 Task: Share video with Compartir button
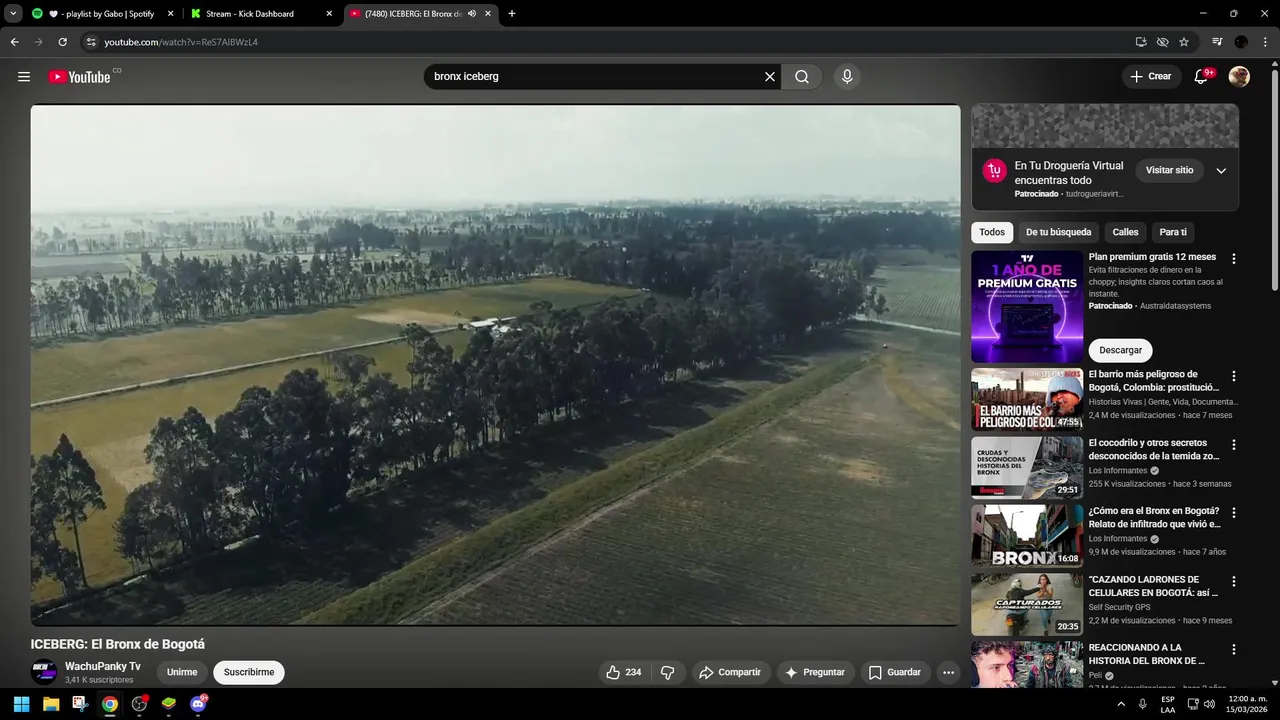click(x=729, y=672)
